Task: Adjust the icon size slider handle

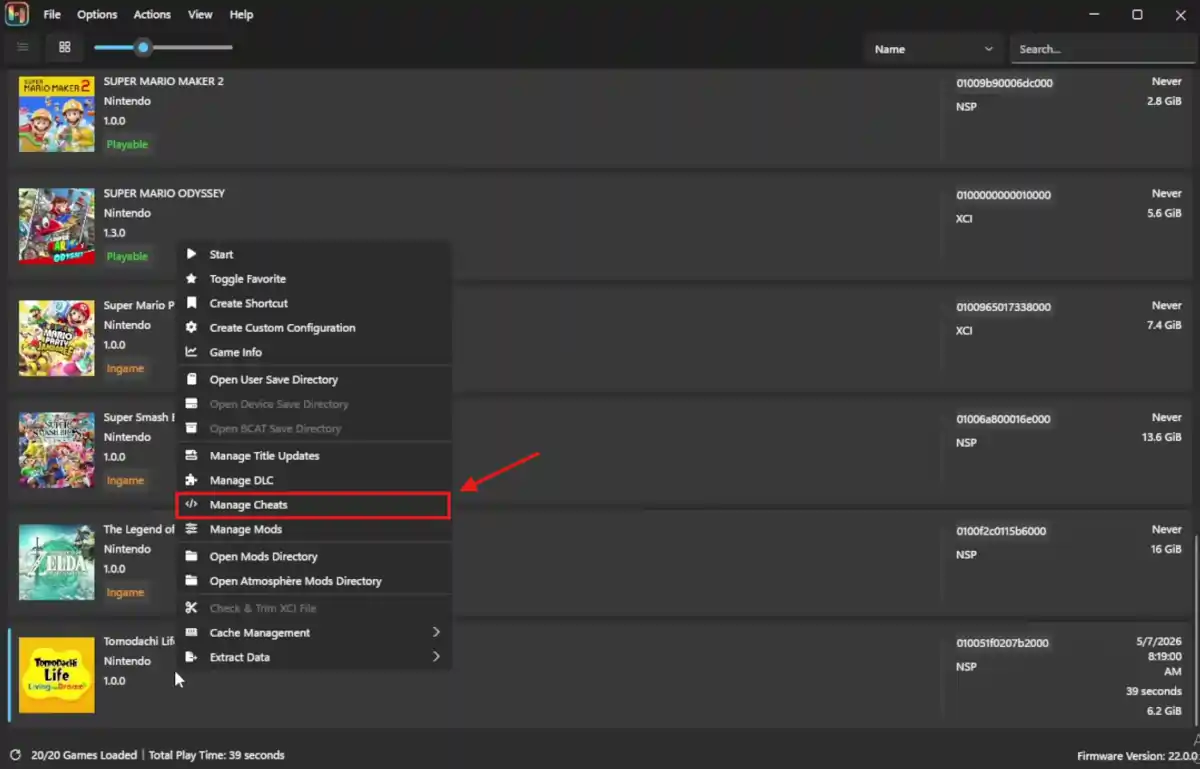Action: (143, 47)
